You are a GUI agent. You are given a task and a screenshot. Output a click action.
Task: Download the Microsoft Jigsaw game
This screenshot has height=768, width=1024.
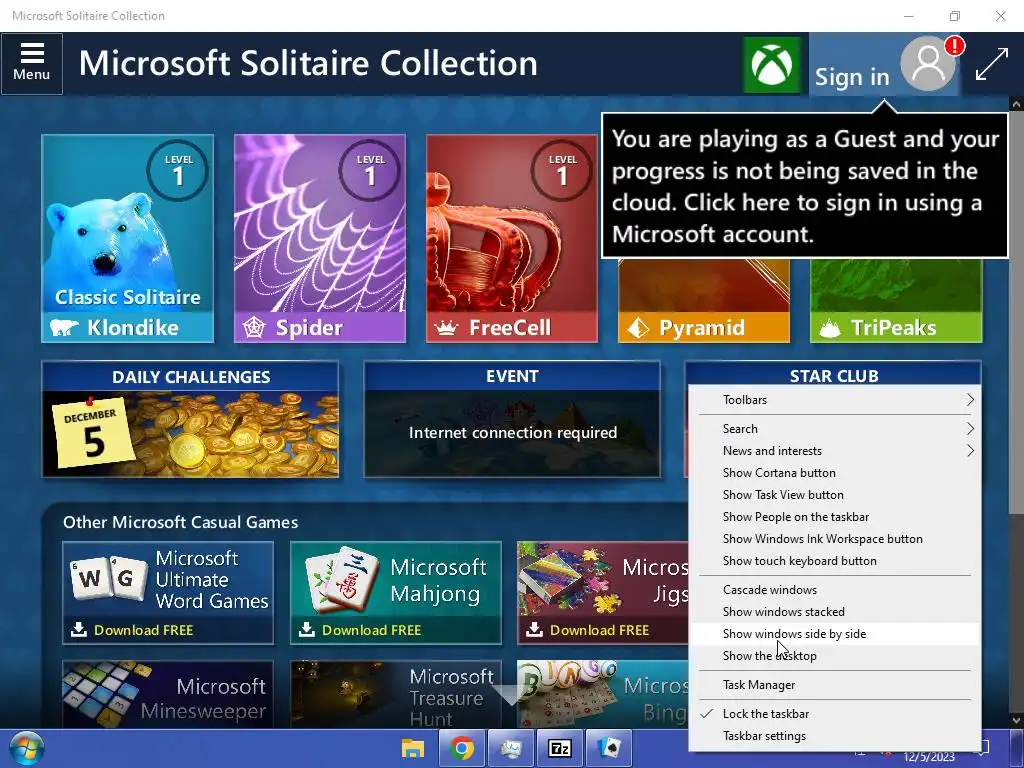pos(602,593)
